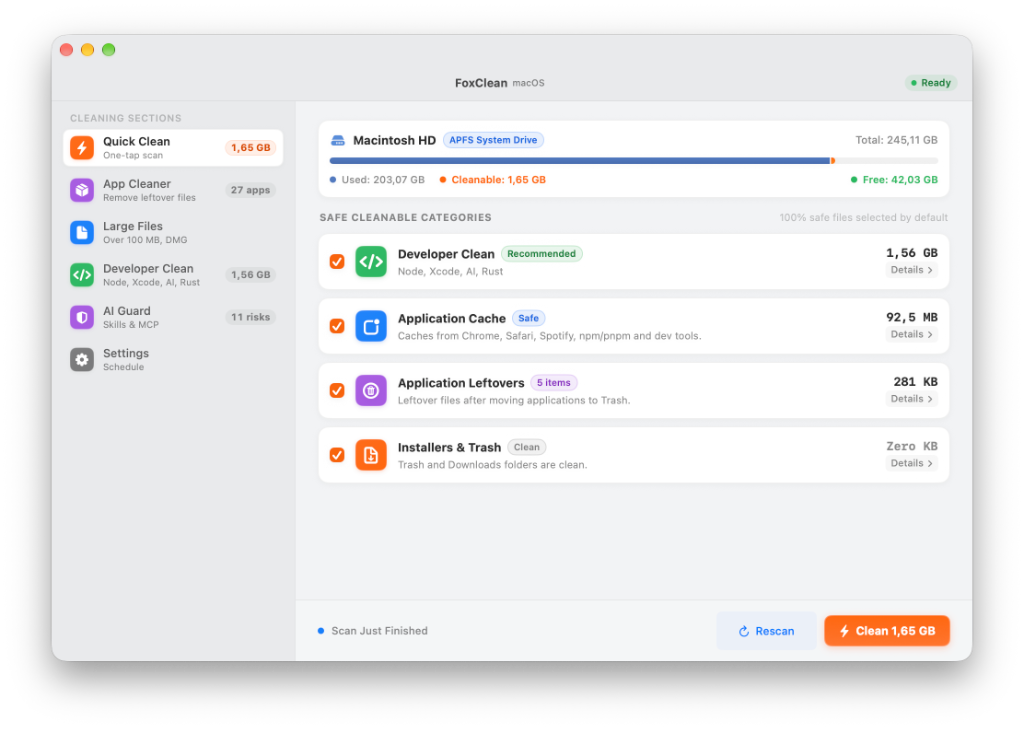1024x729 pixels.
Task: Click the App Cleaner purple box icon
Action: tap(82, 190)
